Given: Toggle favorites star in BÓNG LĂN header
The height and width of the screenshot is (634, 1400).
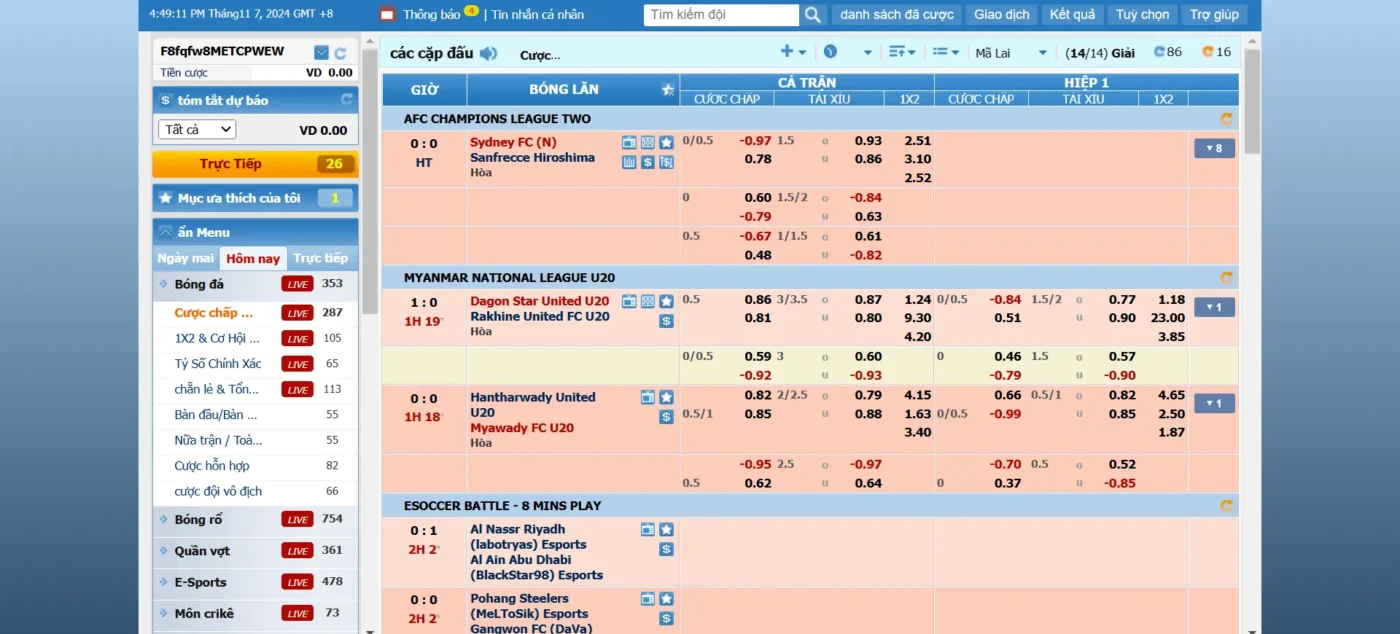Looking at the screenshot, I should point(667,90).
